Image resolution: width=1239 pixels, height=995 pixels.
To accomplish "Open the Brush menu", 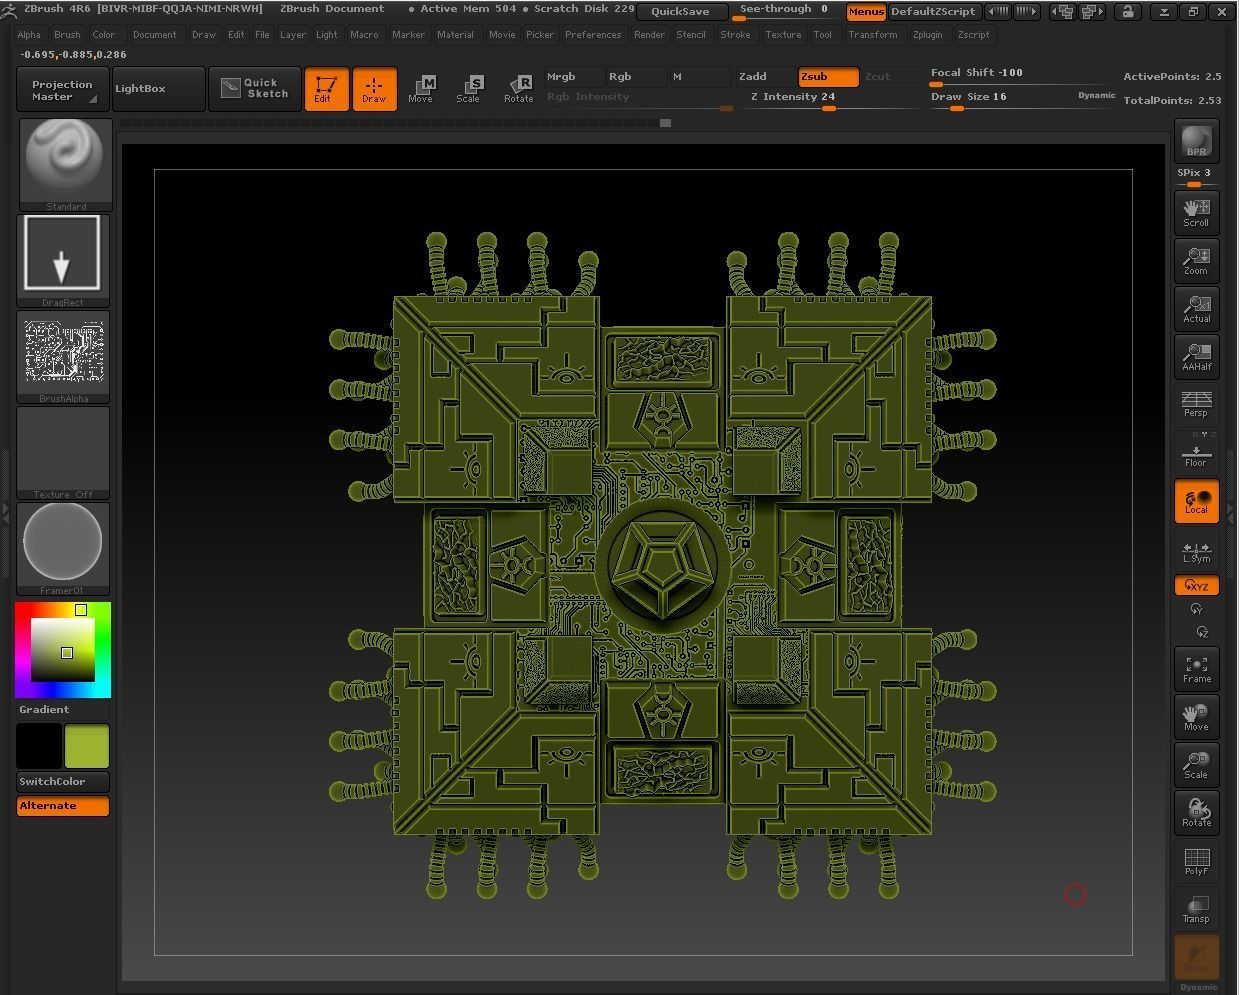I will 67,35.
